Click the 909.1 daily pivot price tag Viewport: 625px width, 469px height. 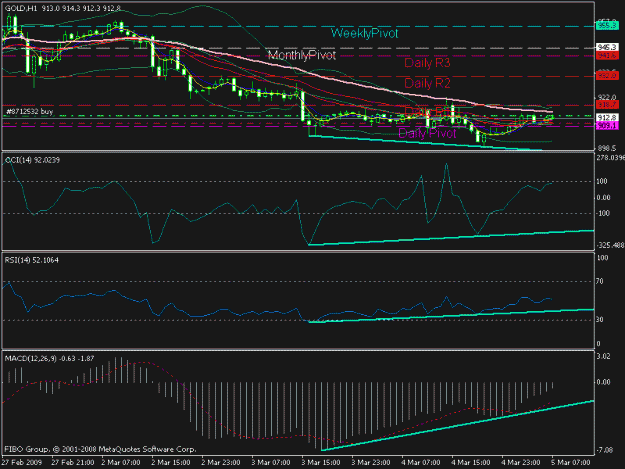point(607,126)
